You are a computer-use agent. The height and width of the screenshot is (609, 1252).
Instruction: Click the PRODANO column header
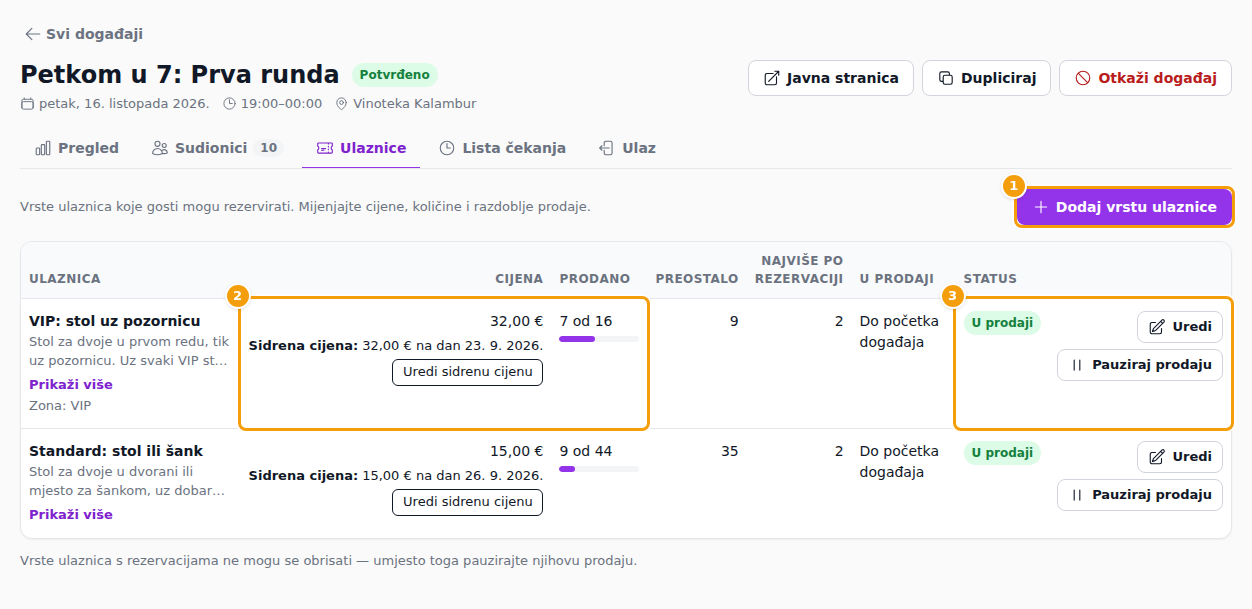click(595, 279)
